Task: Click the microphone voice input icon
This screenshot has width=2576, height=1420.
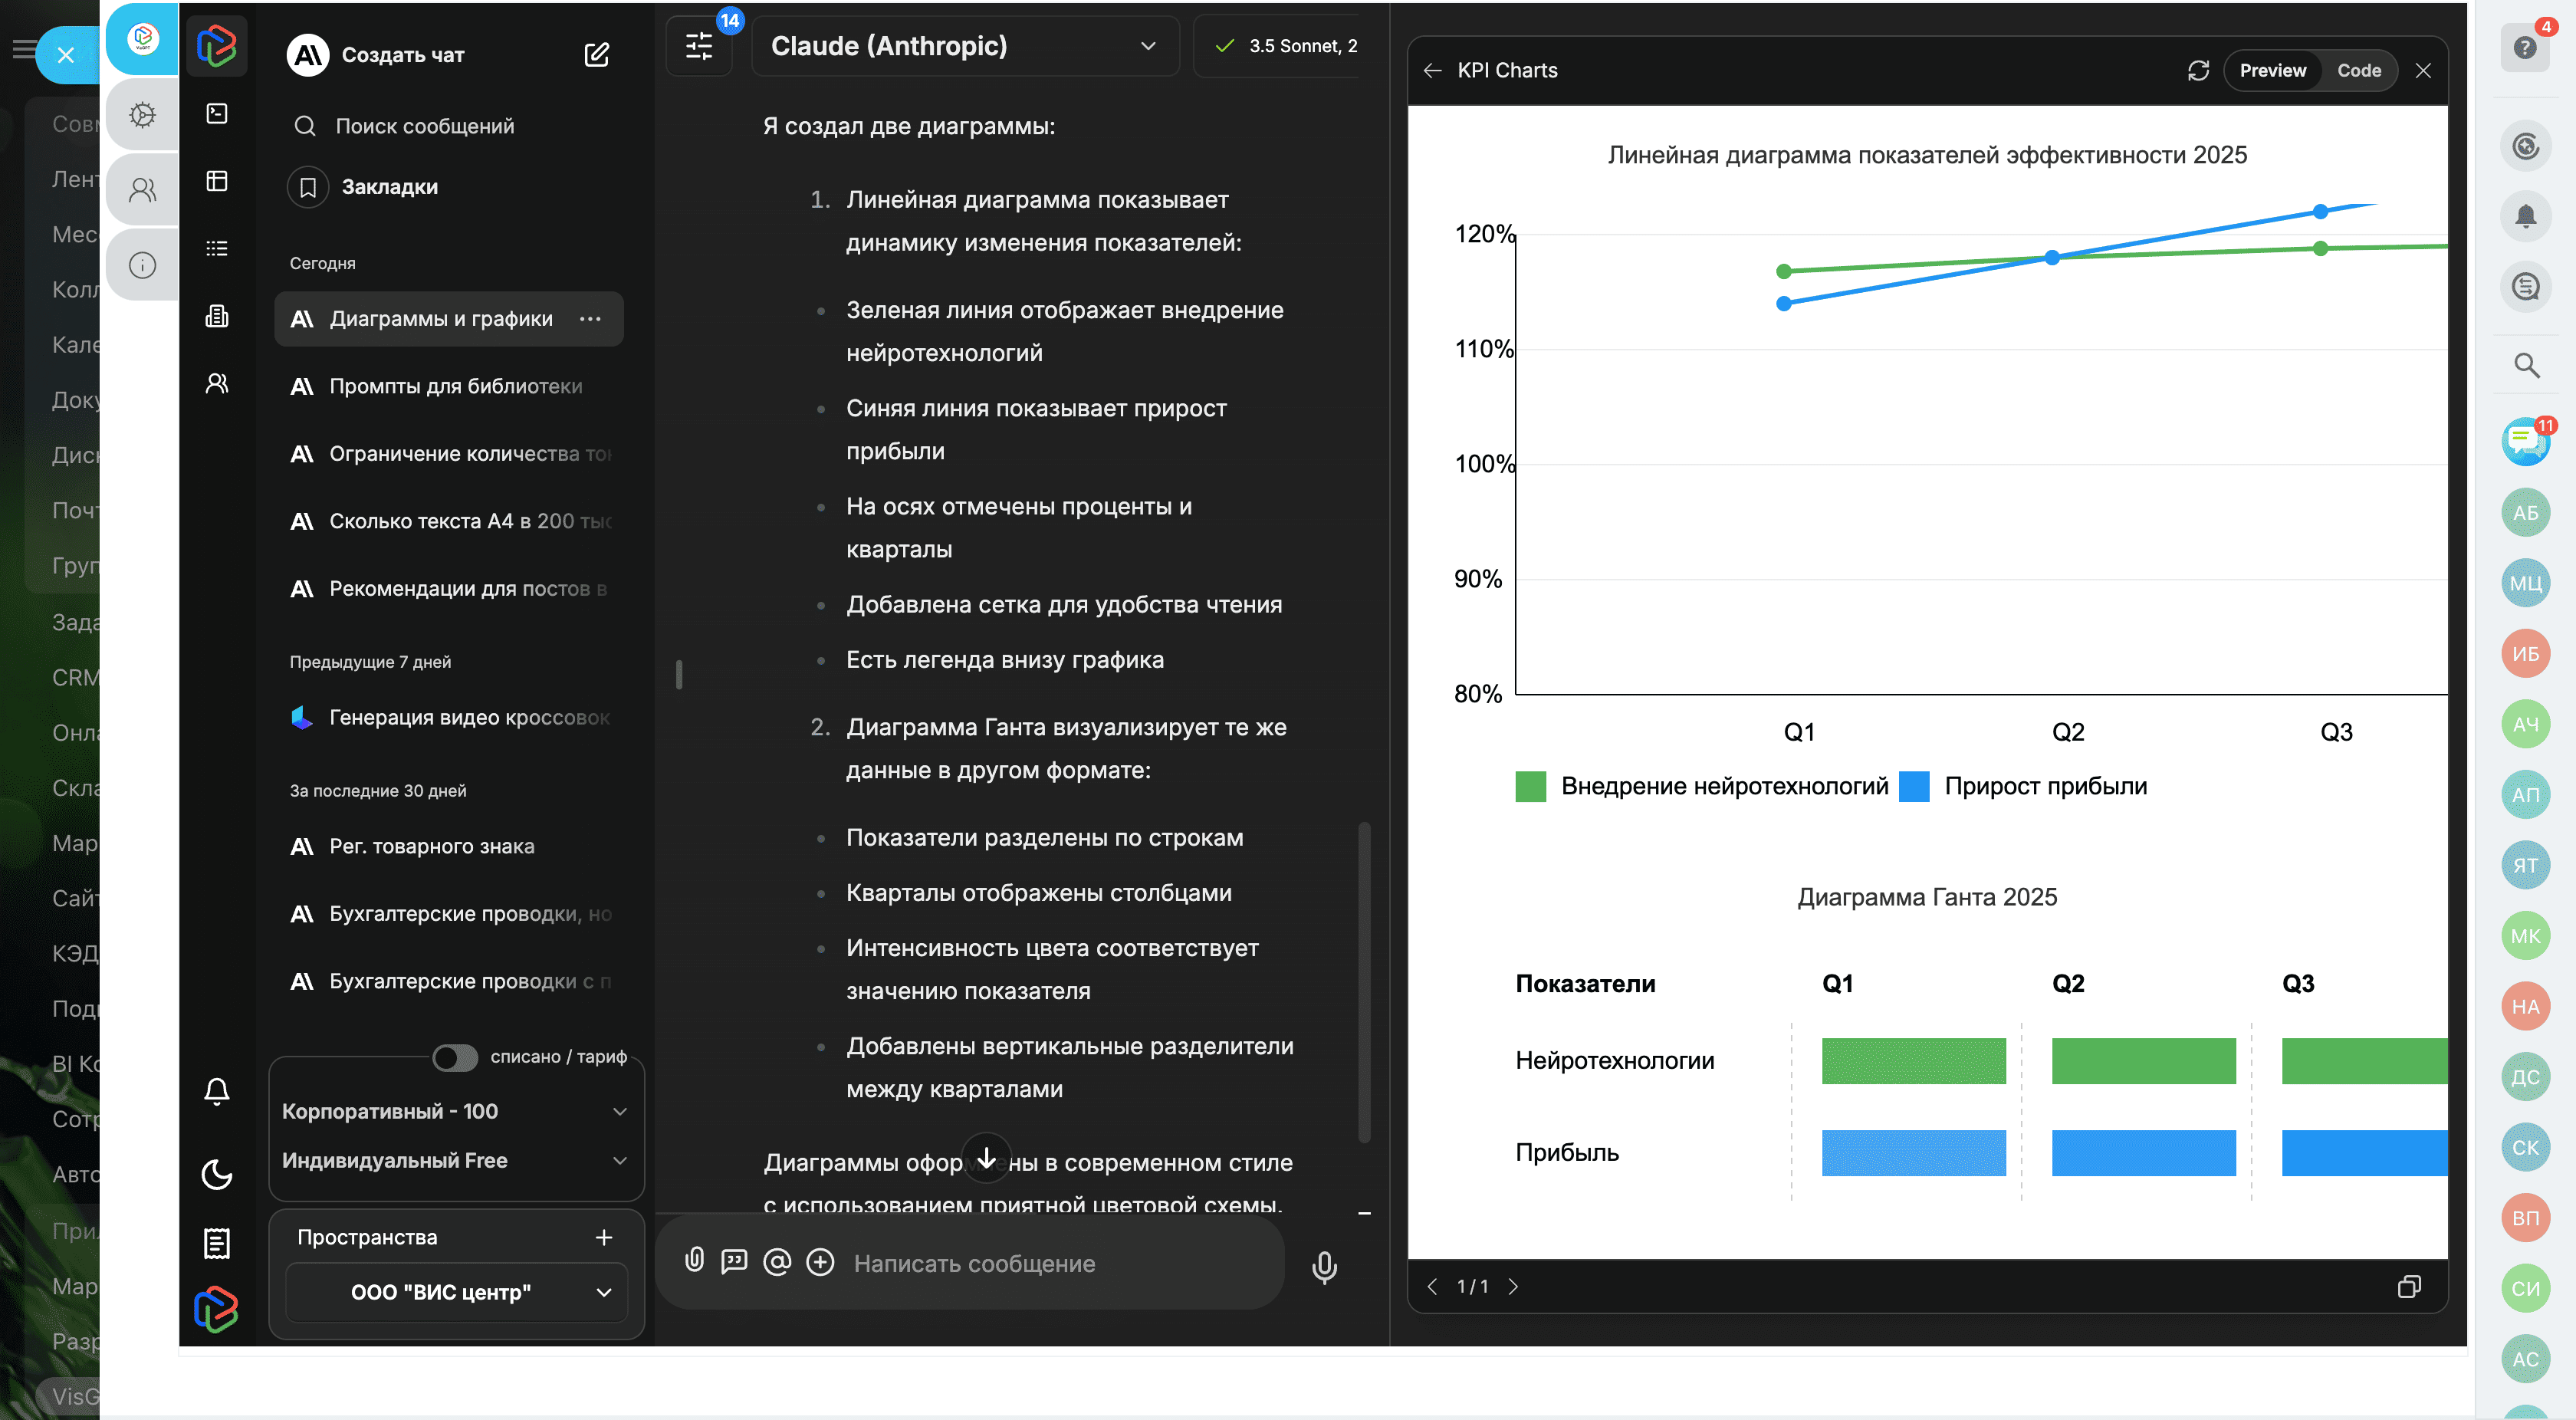Action: (x=1324, y=1266)
